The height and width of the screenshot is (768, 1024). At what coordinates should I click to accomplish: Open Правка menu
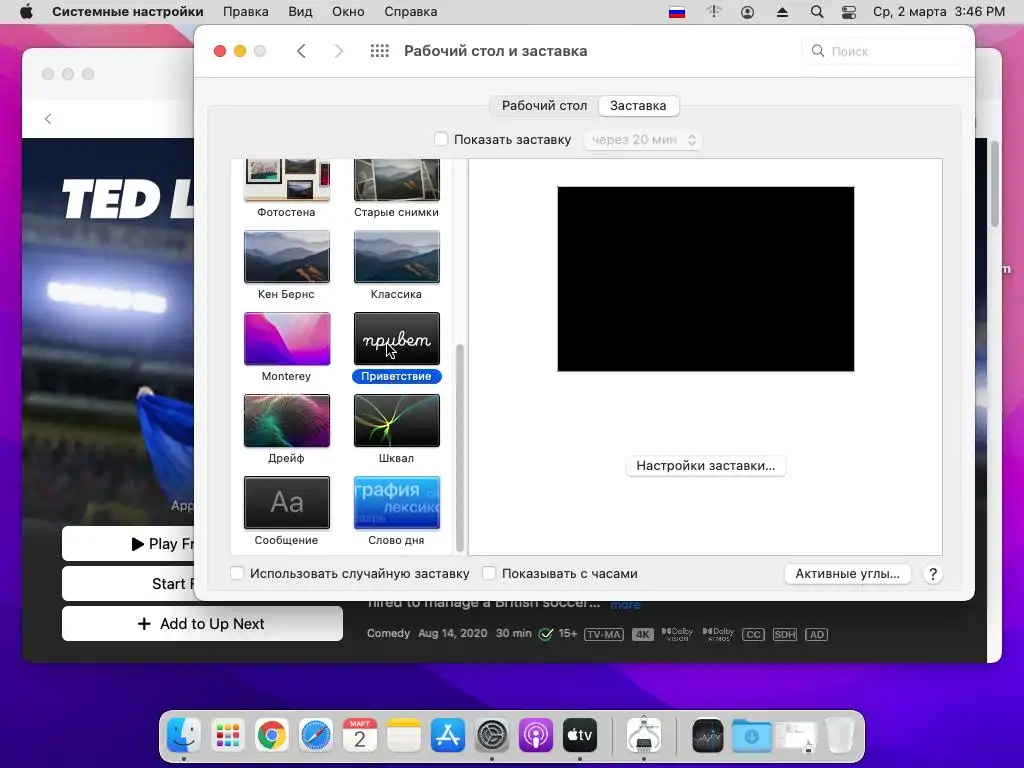[x=246, y=12]
